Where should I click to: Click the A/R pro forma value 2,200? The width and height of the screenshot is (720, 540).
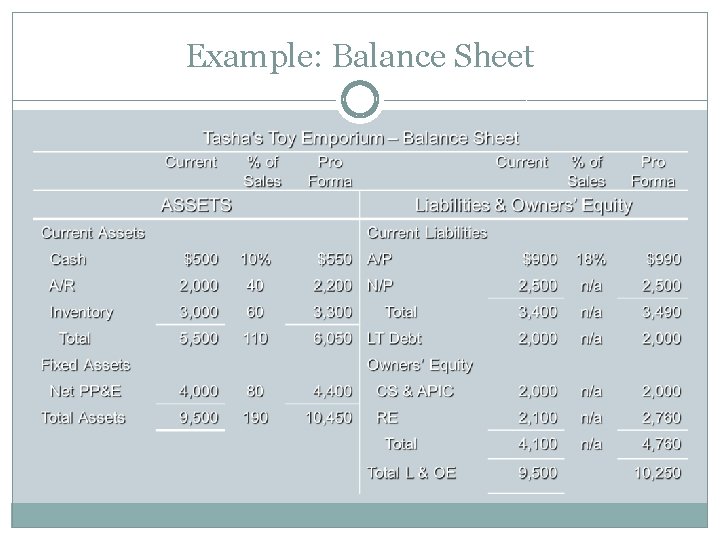333,286
